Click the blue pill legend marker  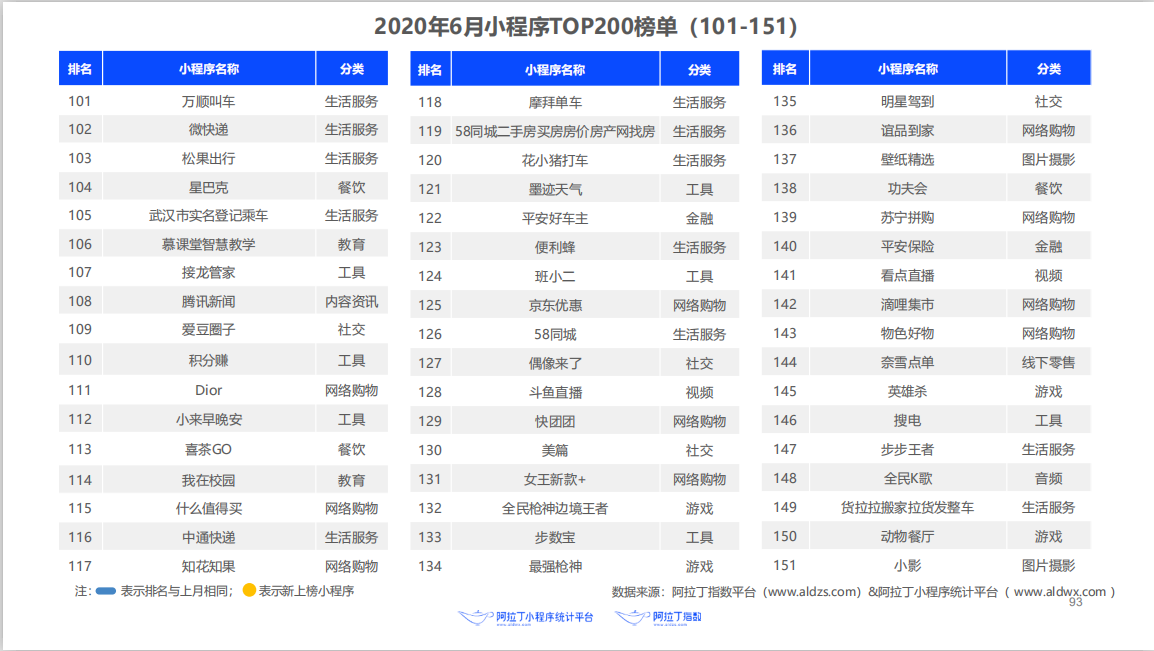[106, 591]
